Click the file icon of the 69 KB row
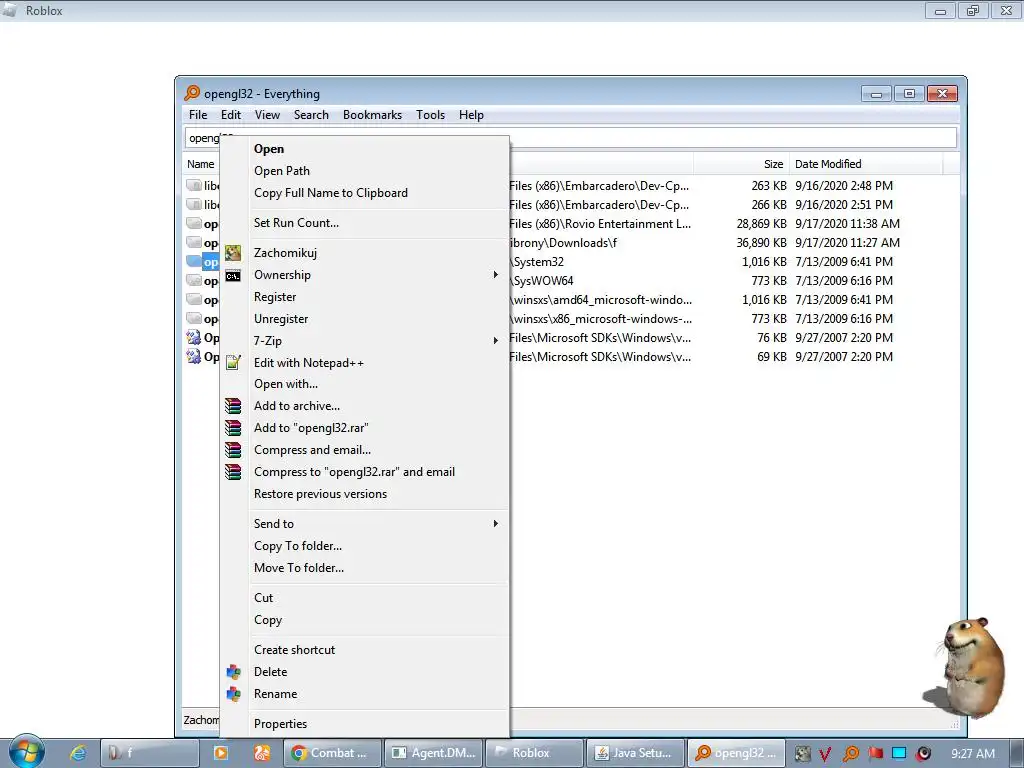 pos(194,357)
